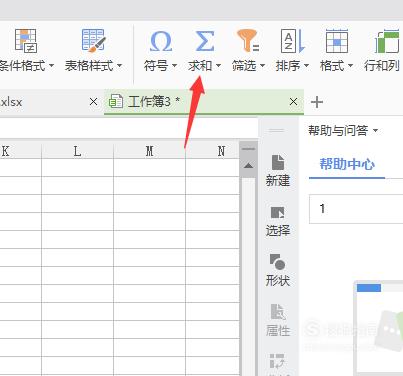Image resolution: width=403 pixels, height=376 pixels.
Task: Select column M header
Action: click(149, 151)
